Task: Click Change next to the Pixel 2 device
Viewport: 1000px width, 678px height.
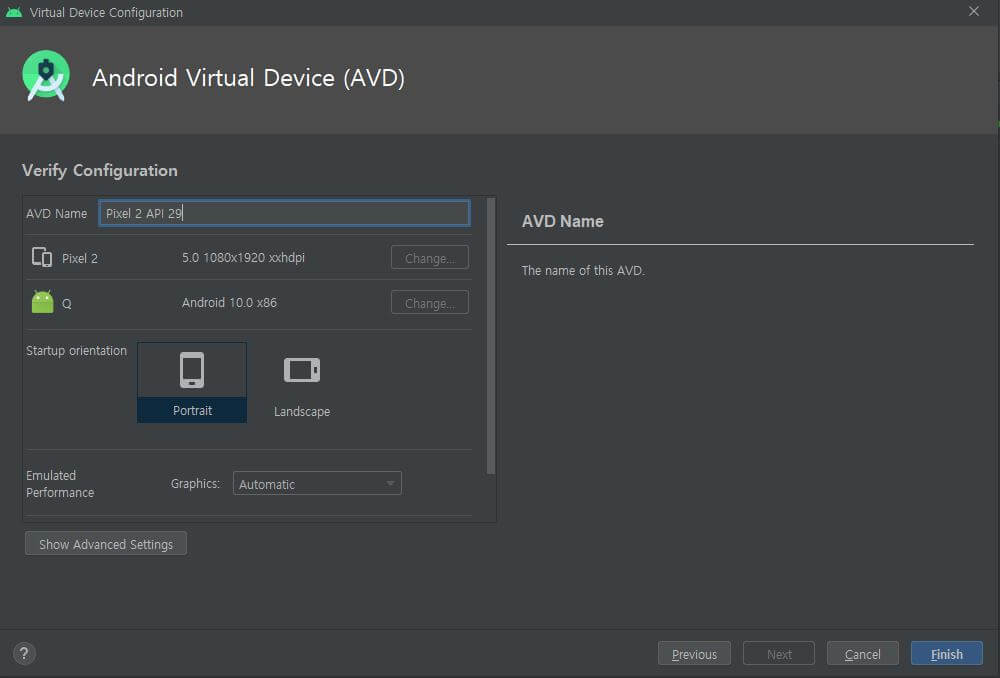Action: 429,257
